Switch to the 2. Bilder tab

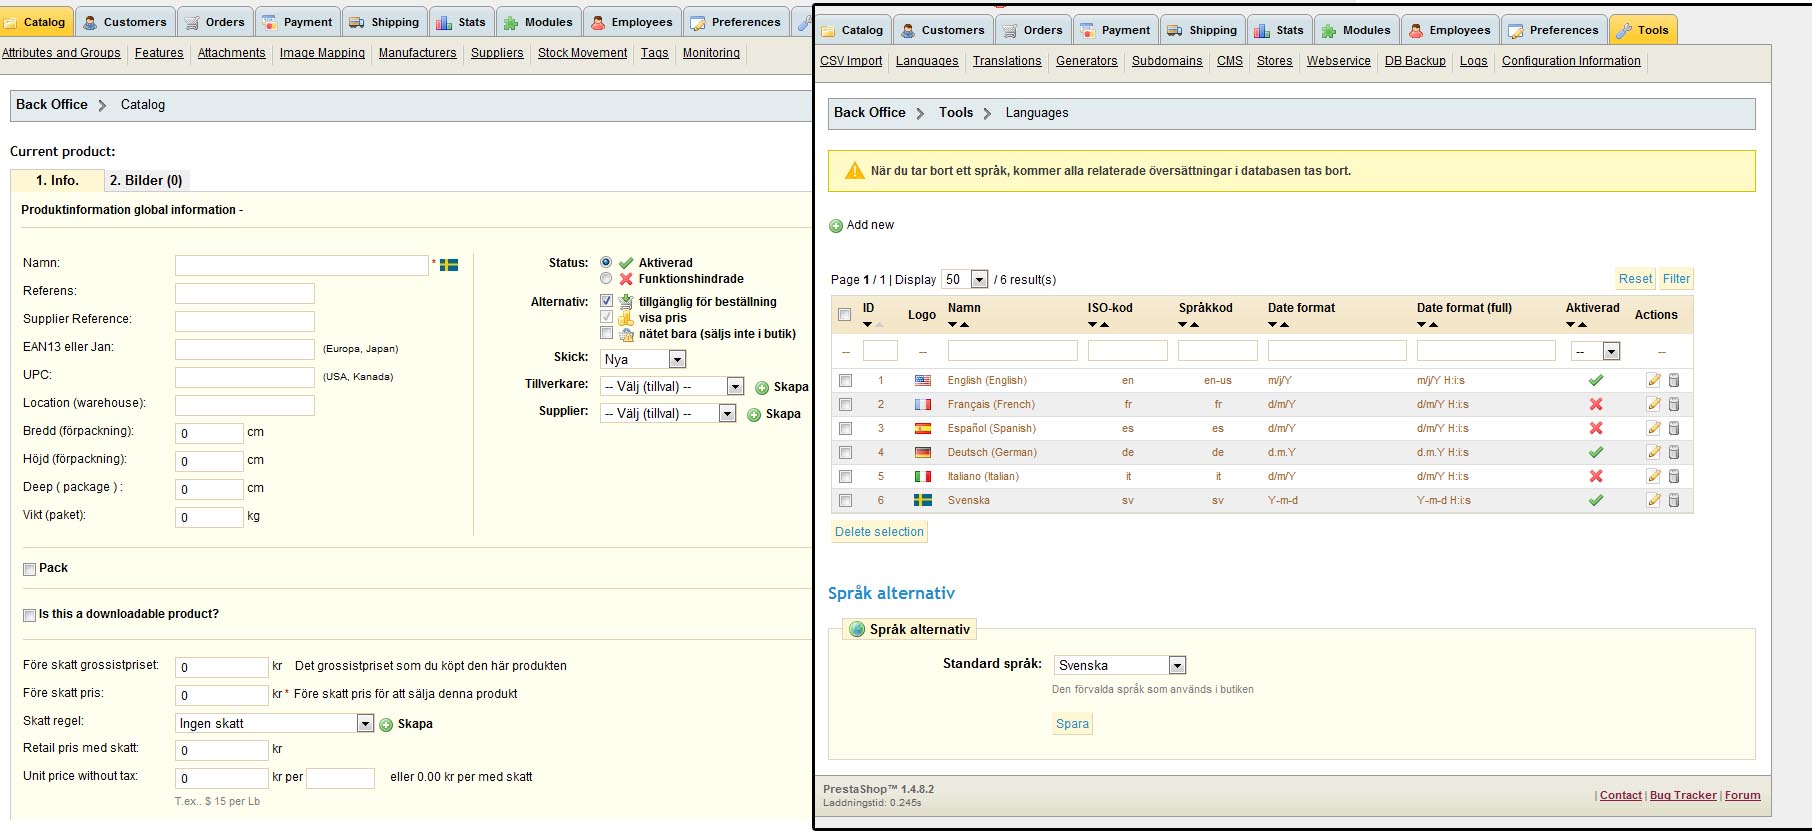146,180
